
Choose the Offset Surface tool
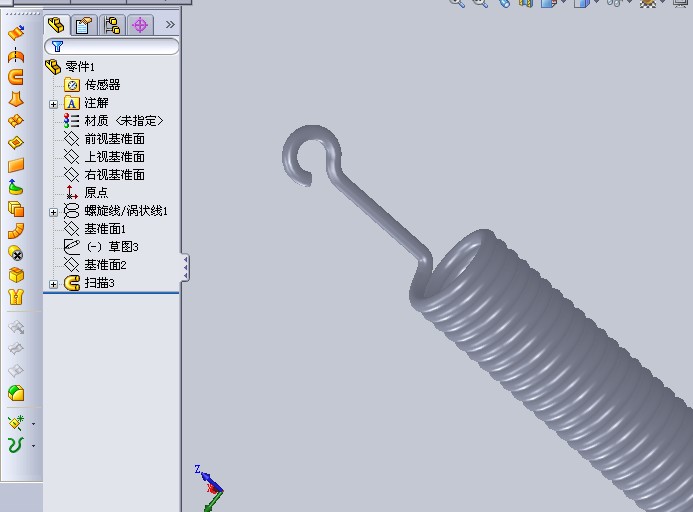pyautogui.click(x=16, y=209)
